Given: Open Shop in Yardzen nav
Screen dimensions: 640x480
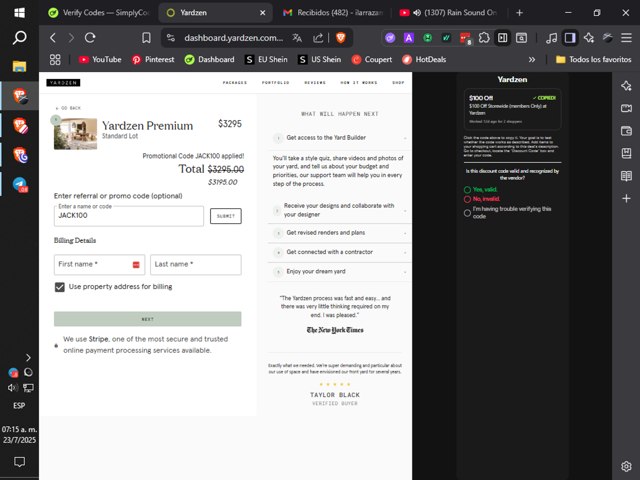Looking at the screenshot, I should (398, 82).
